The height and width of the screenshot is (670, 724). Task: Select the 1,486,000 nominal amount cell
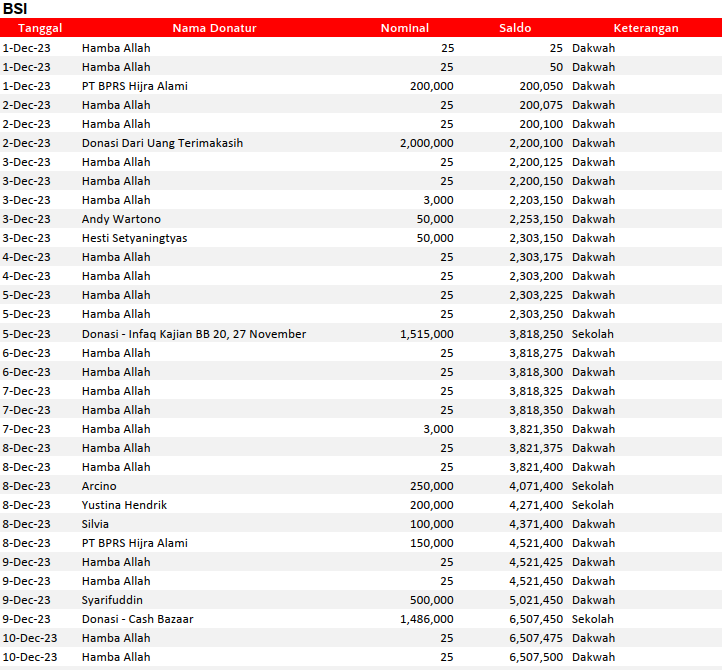[x=426, y=619]
